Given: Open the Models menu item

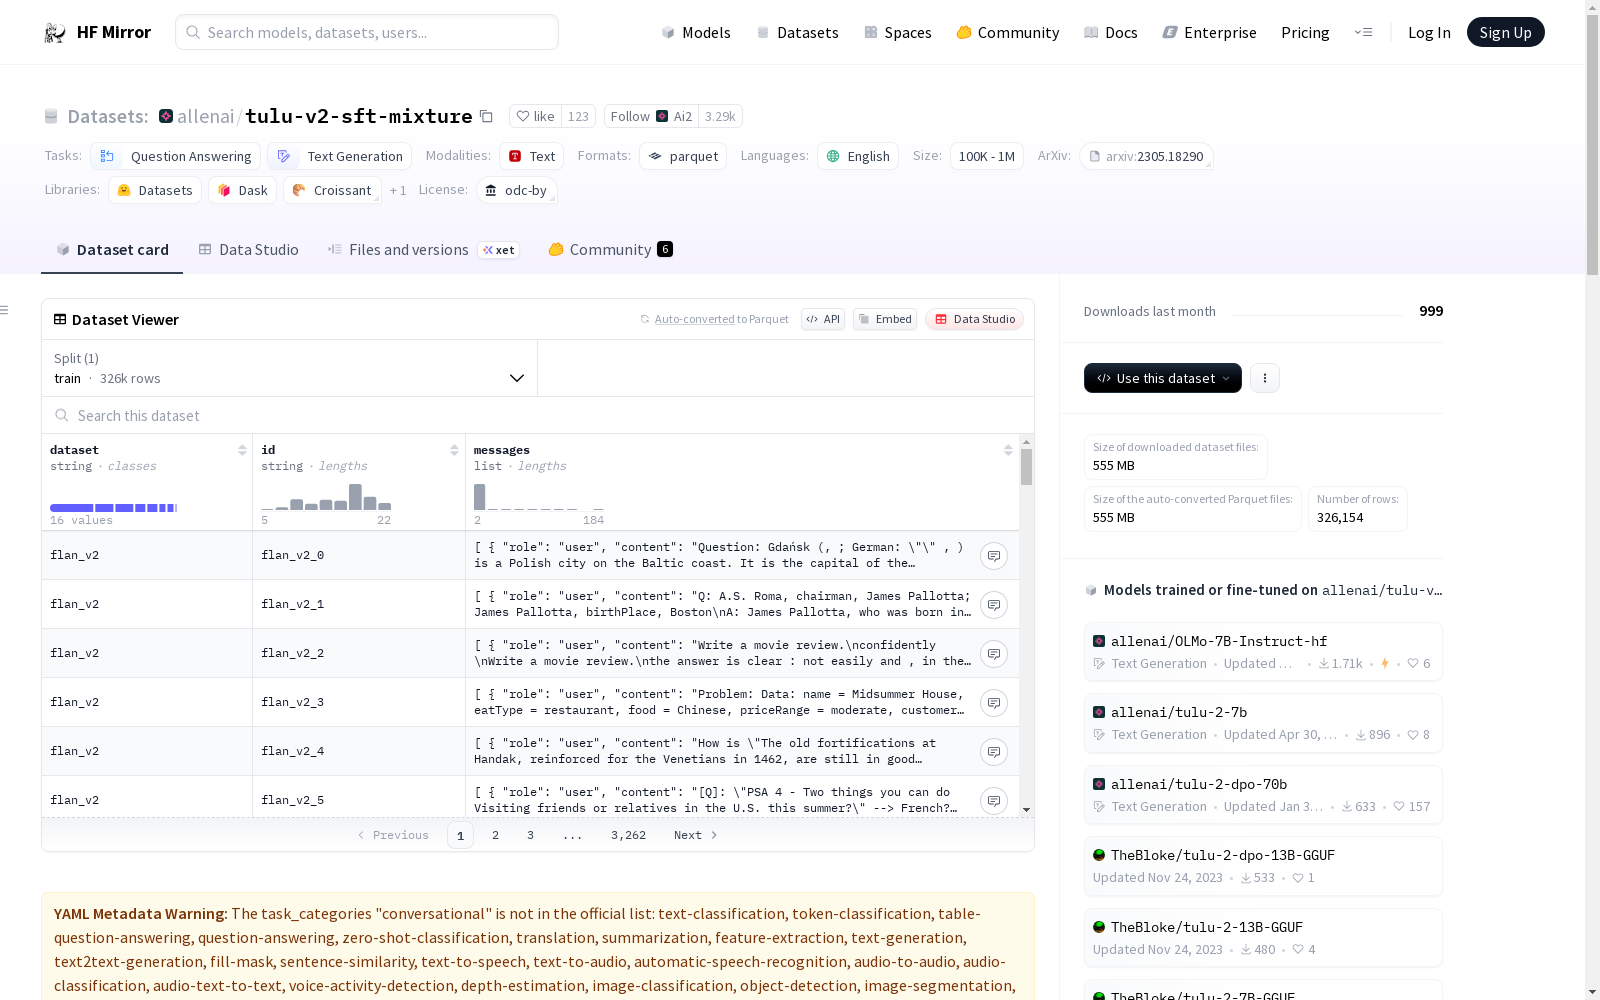Looking at the screenshot, I should (x=696, y=32).
